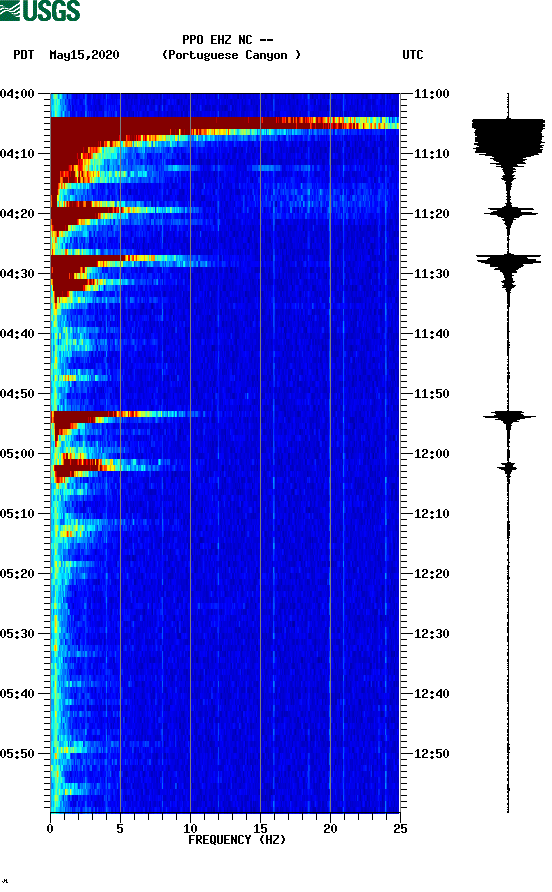
Task: Click the '05:40' PDT time label
Action: 17,694
